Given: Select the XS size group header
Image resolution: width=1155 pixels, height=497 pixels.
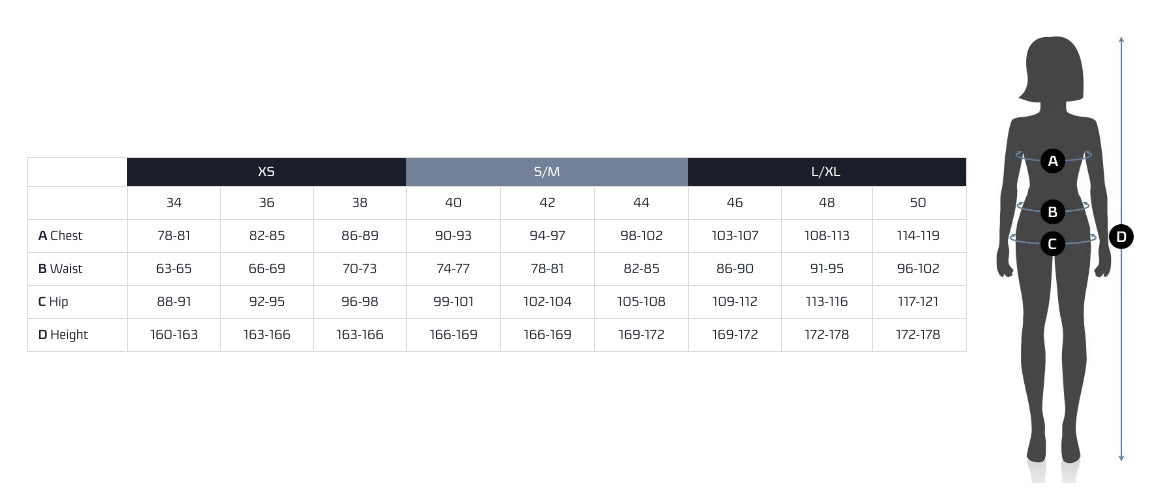Looking at the screenshot, I should pyautogui.click(x=266, y=172).
